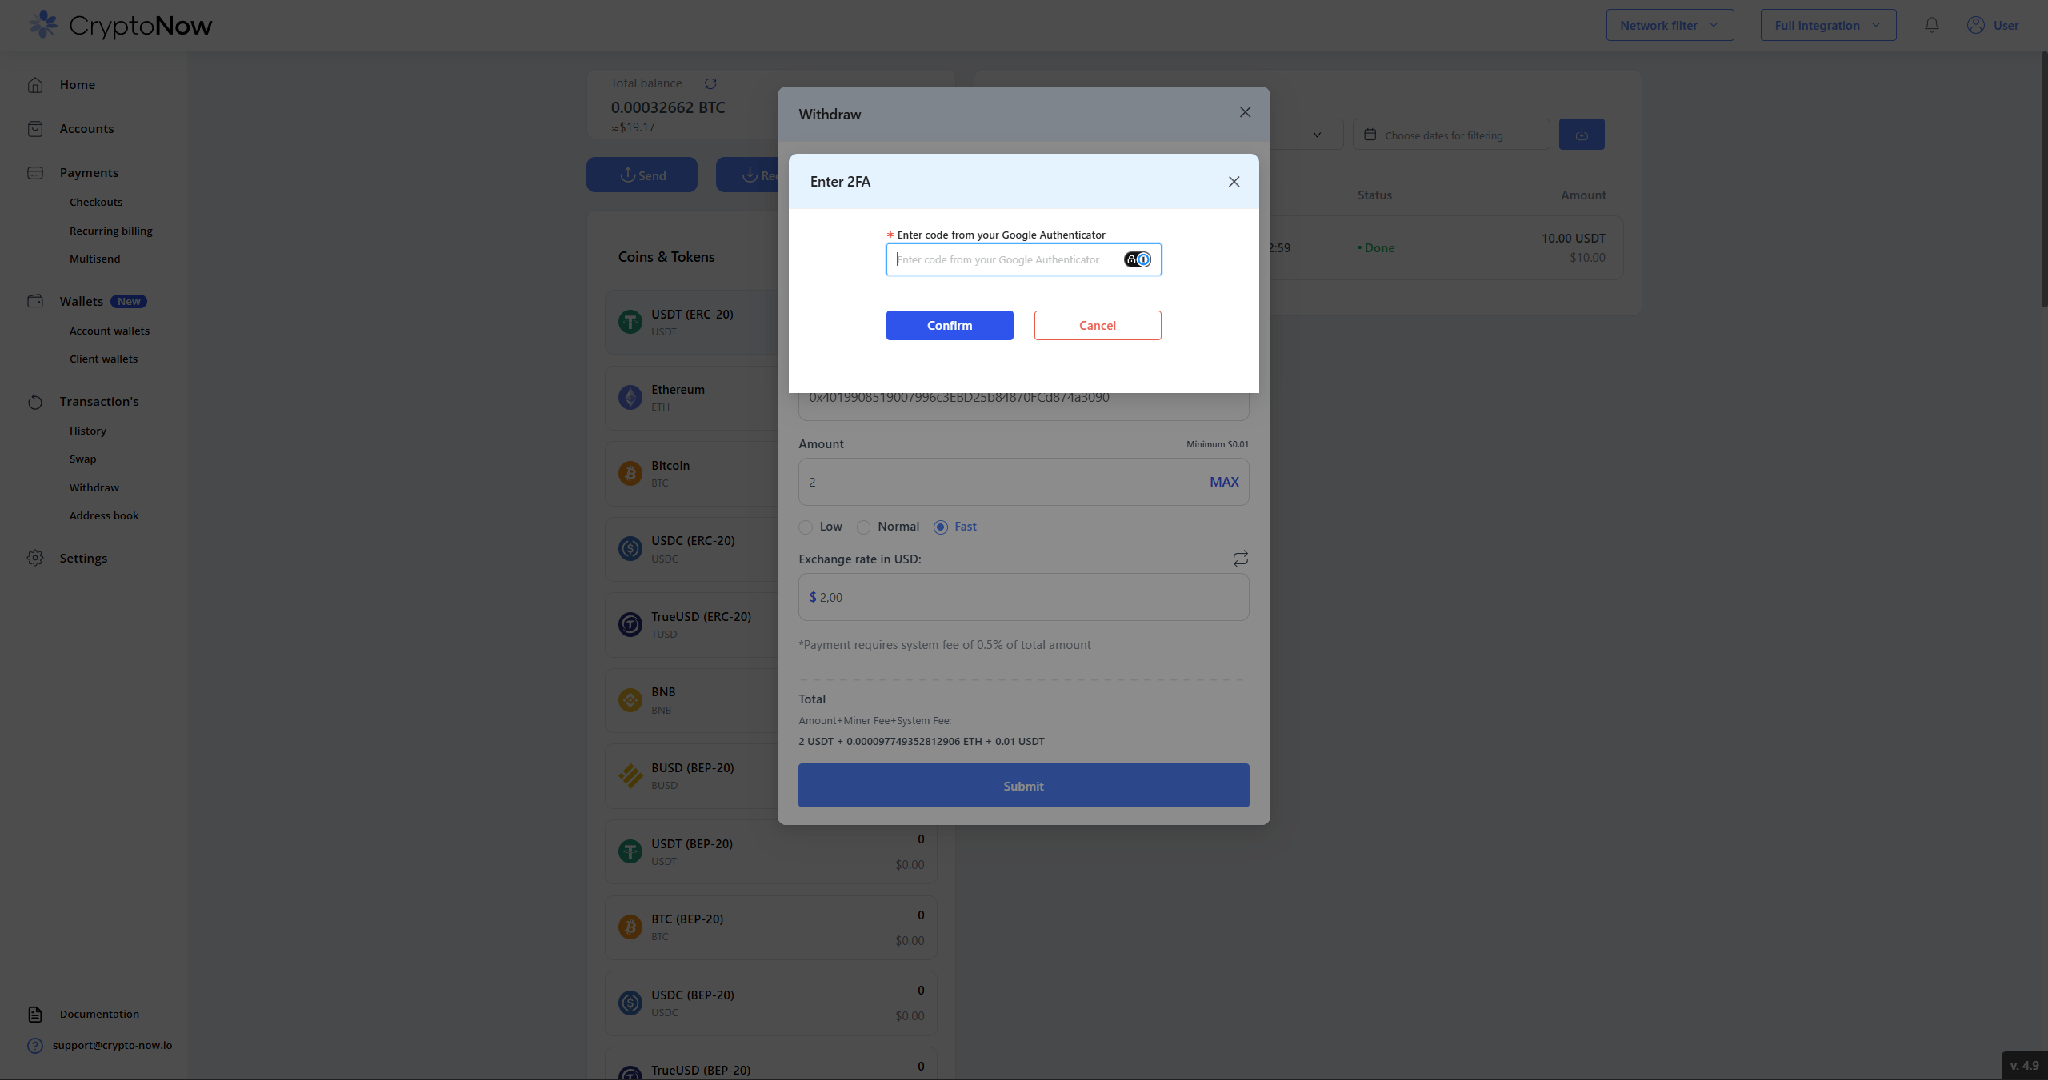Open Multisend in sidebar
Viewport: 2048px width, 1080px height.
point(94,259)
